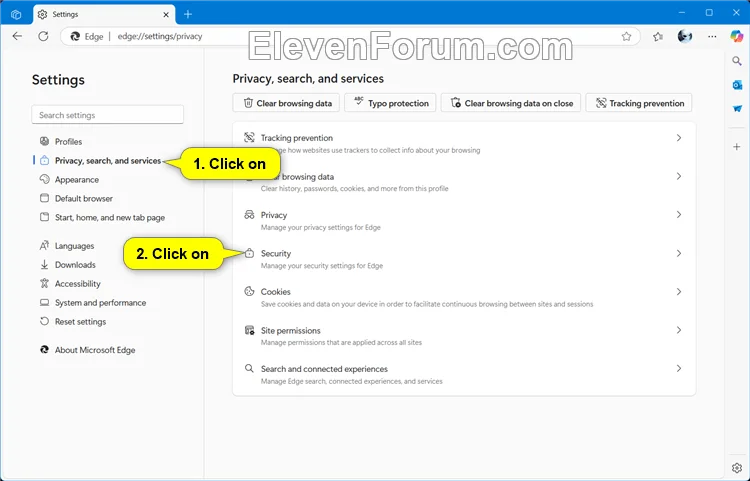Expand the Cookies row chevron
Screen dimensions: 750x481
[679, 292]
